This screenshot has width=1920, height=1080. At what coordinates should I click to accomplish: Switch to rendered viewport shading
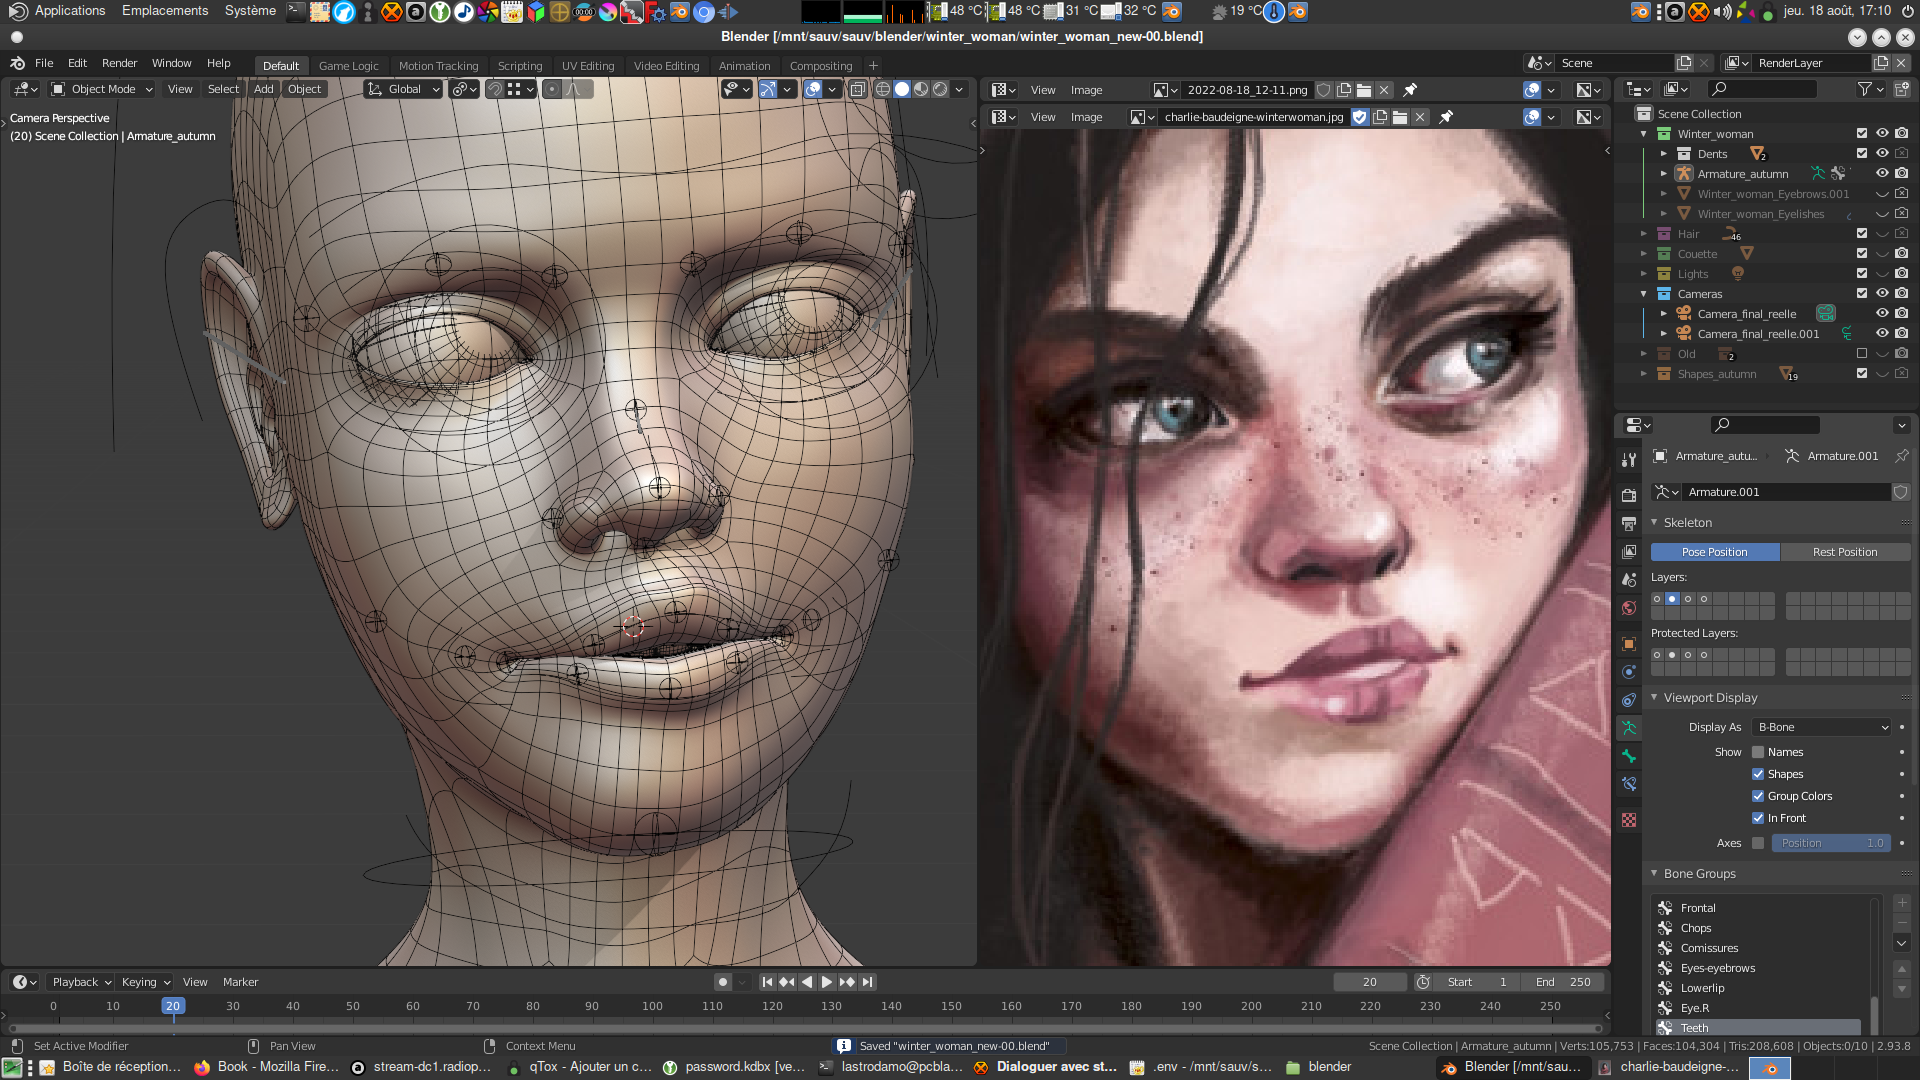coord(940,89)
